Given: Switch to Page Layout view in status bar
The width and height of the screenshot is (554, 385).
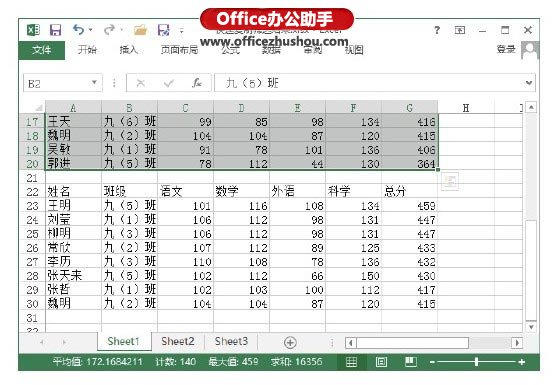Looking at the screenshot, I should (381, 362).
